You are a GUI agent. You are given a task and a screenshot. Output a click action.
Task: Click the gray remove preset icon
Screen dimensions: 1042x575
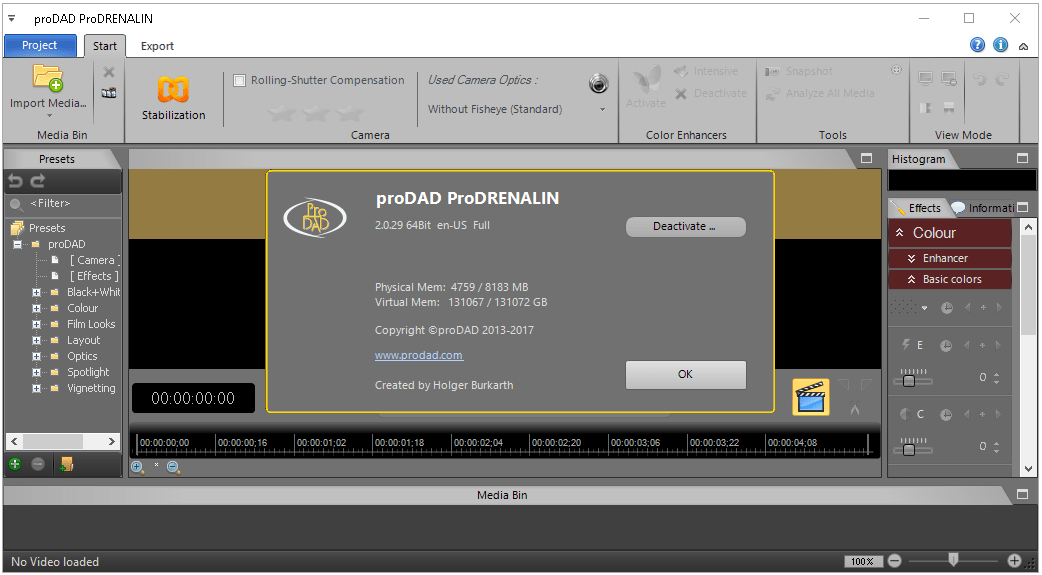[x=38, y=464]
